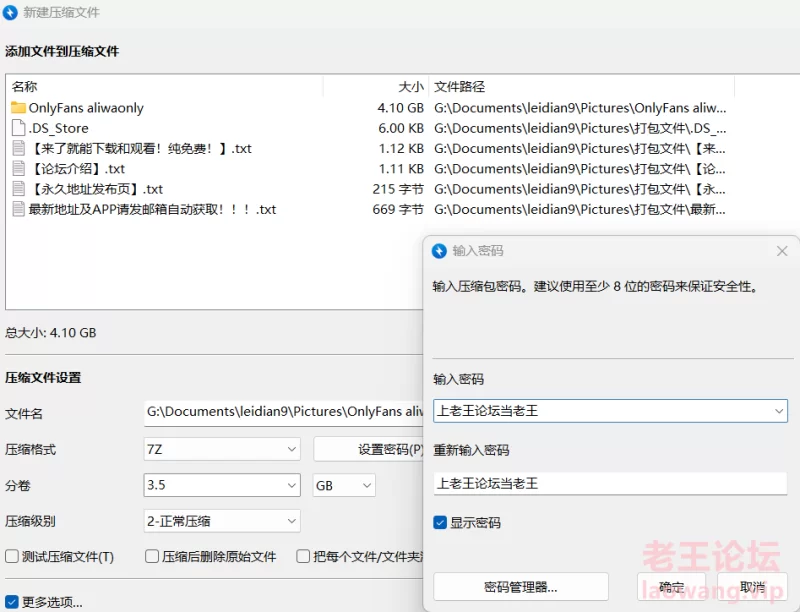
Task: Click the 总大小: 4.10 GB label
Action: pos(51,333)
